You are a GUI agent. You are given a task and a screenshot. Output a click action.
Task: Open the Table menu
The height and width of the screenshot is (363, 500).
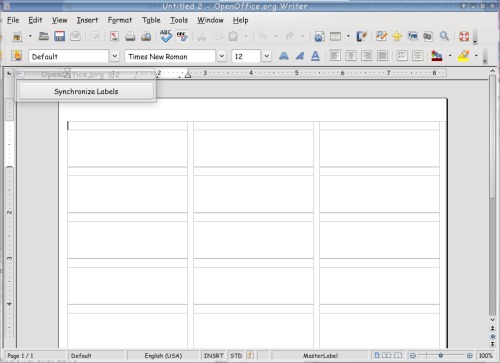pos(151,20)
